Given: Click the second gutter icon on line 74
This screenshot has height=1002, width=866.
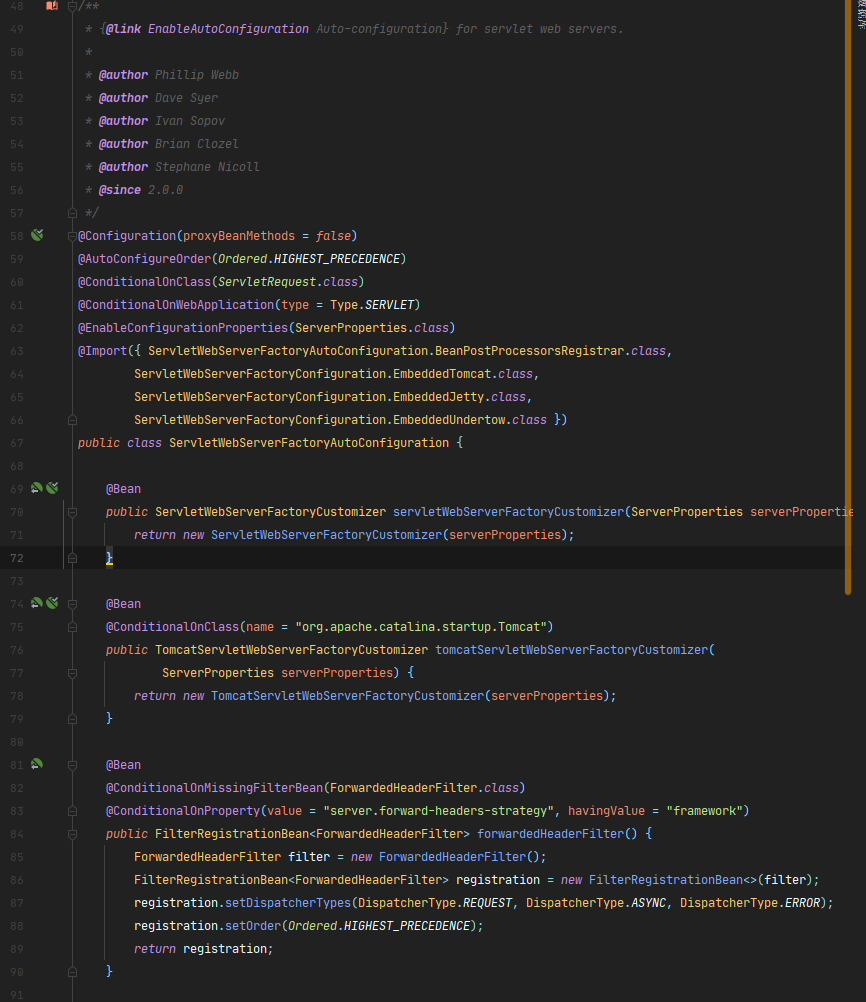Looking at the screenshot, I should pyautogui.click(x=52, y=603).
